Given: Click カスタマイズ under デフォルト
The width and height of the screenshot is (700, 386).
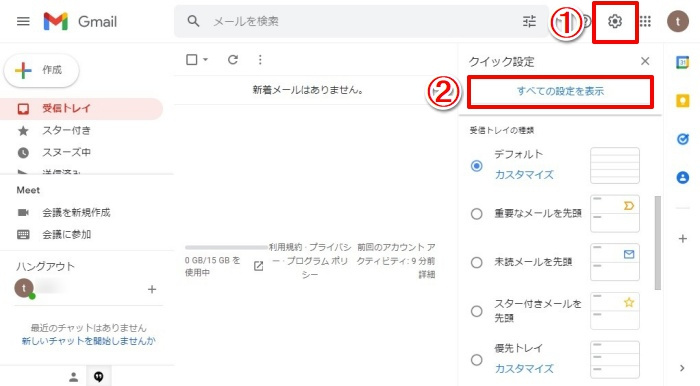Looking at the screenshot, I should pyautogui.click(x=524, y=174).
